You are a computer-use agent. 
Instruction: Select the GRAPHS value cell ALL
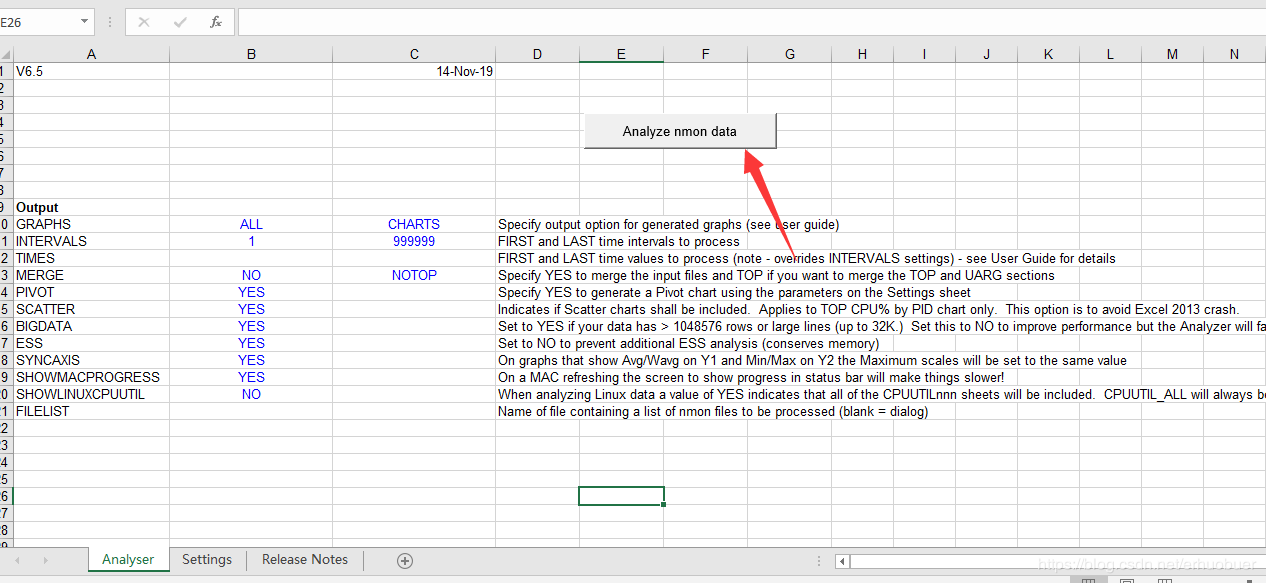click(251, 224)
